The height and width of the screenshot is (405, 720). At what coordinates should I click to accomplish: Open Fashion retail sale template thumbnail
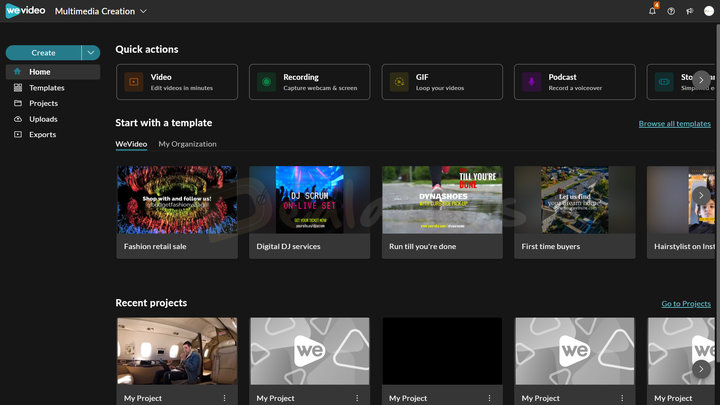177,200
